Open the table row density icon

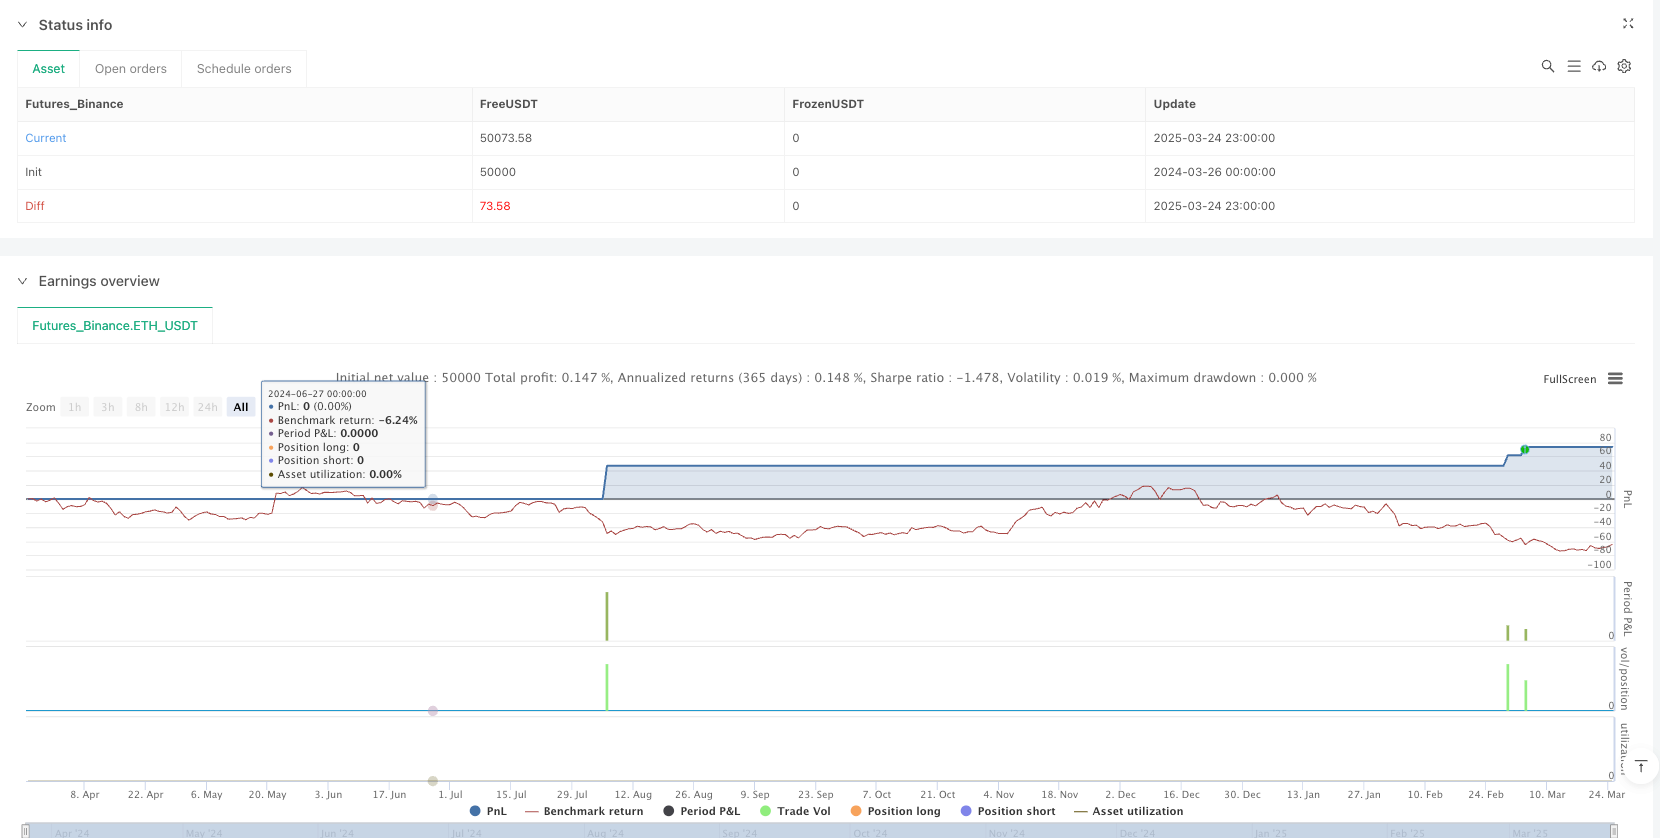point(1573,66)
